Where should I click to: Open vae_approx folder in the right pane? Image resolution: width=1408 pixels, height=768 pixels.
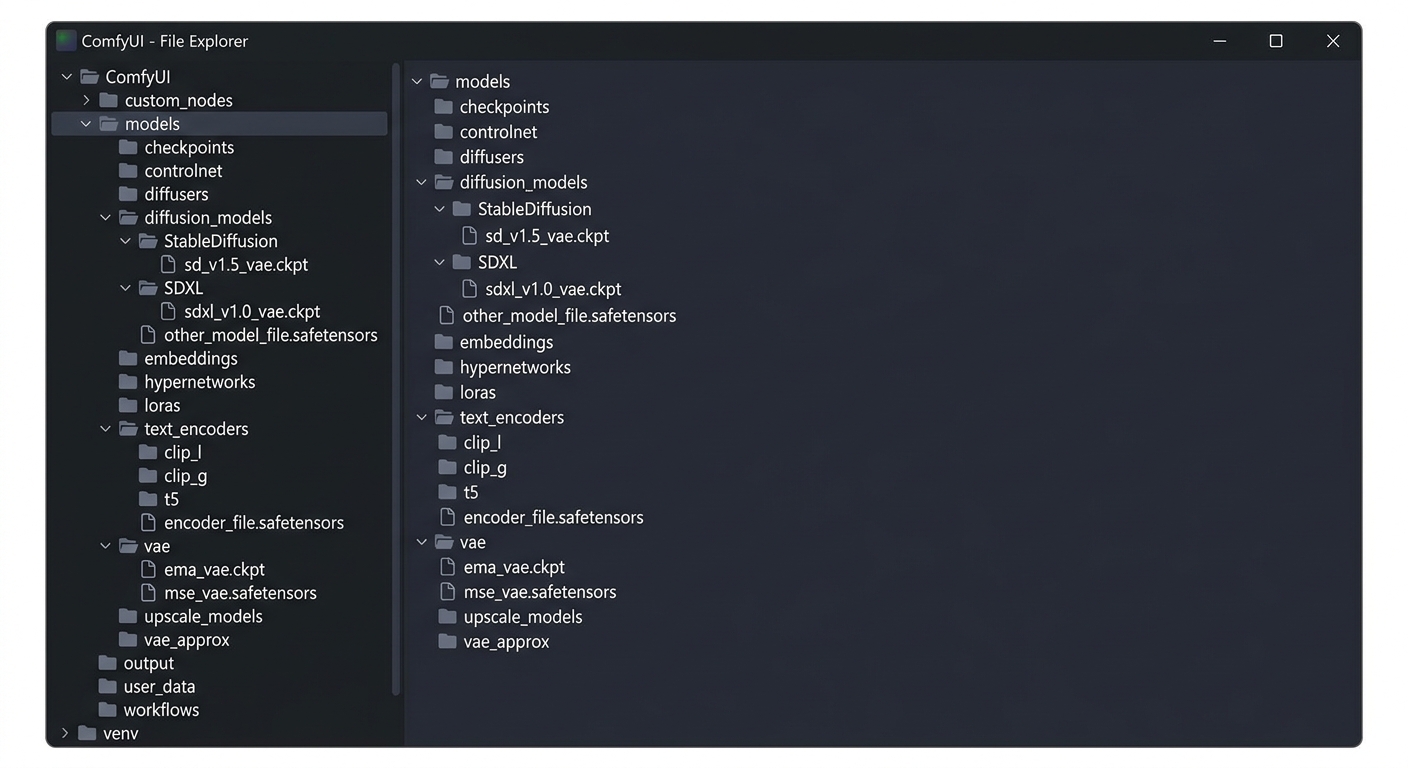[506, 642]
